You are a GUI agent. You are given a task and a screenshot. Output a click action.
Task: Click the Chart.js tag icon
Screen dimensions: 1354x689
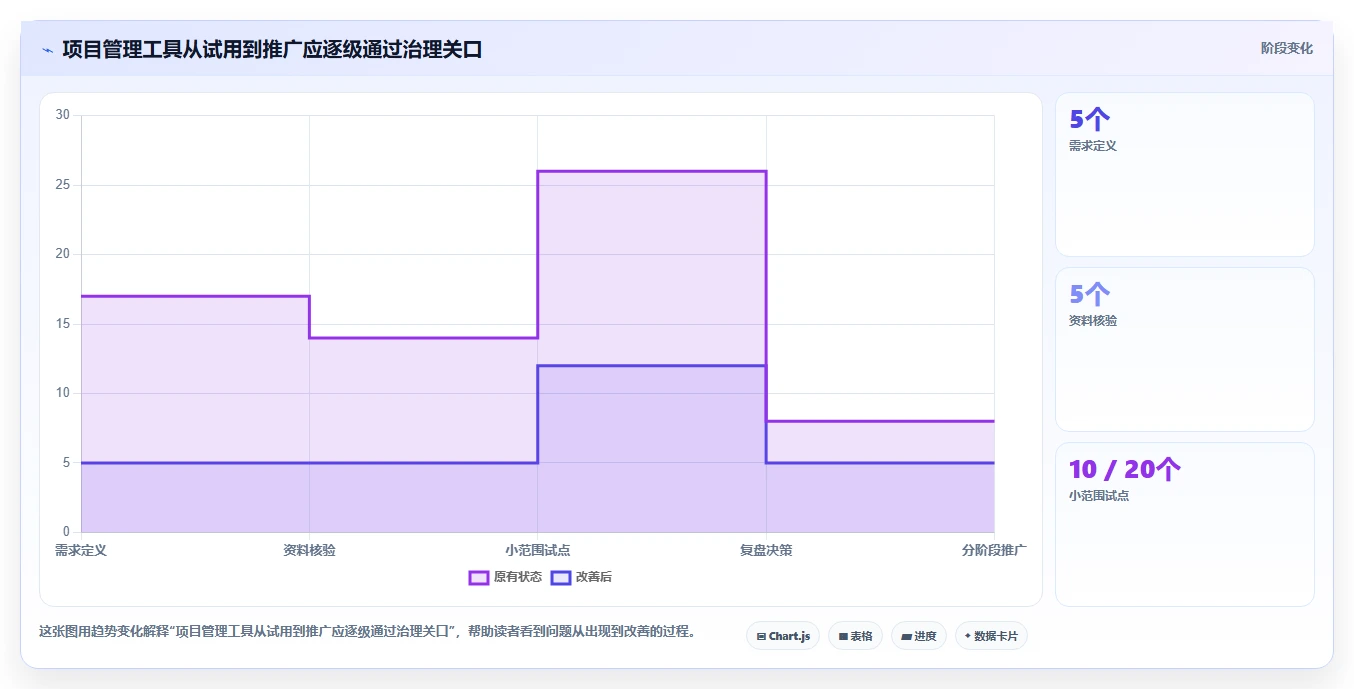[762, 636]
